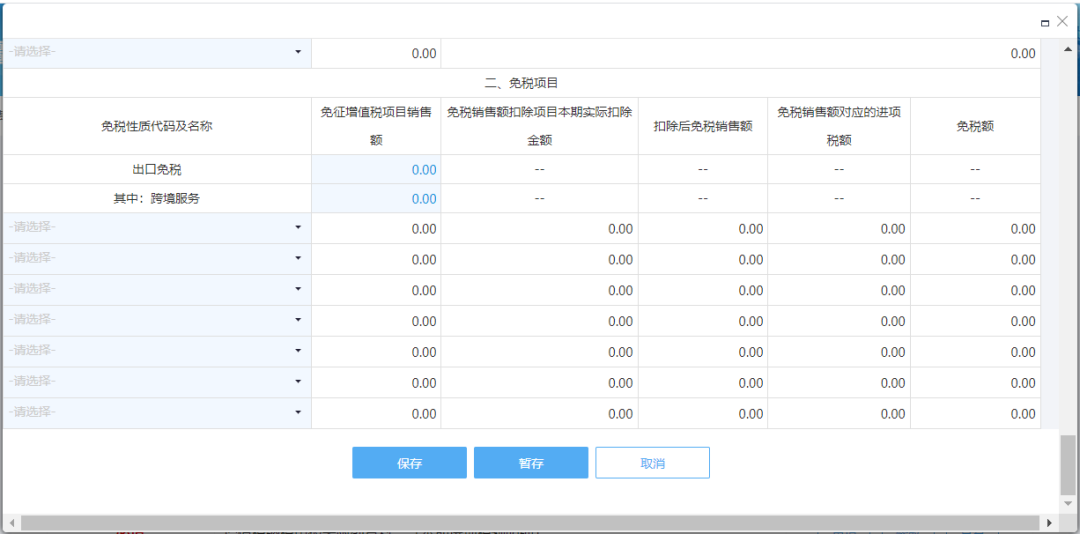Open the 请选择 dropdown above the 二、免税项目 heading
Screen dimensions: 1080x534
click(156, 53)
